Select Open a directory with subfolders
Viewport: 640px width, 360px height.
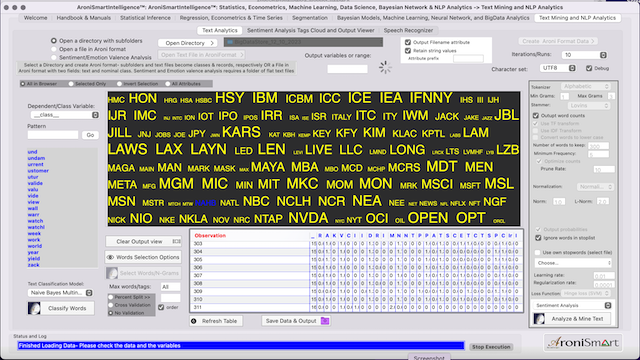coord(53,41)
